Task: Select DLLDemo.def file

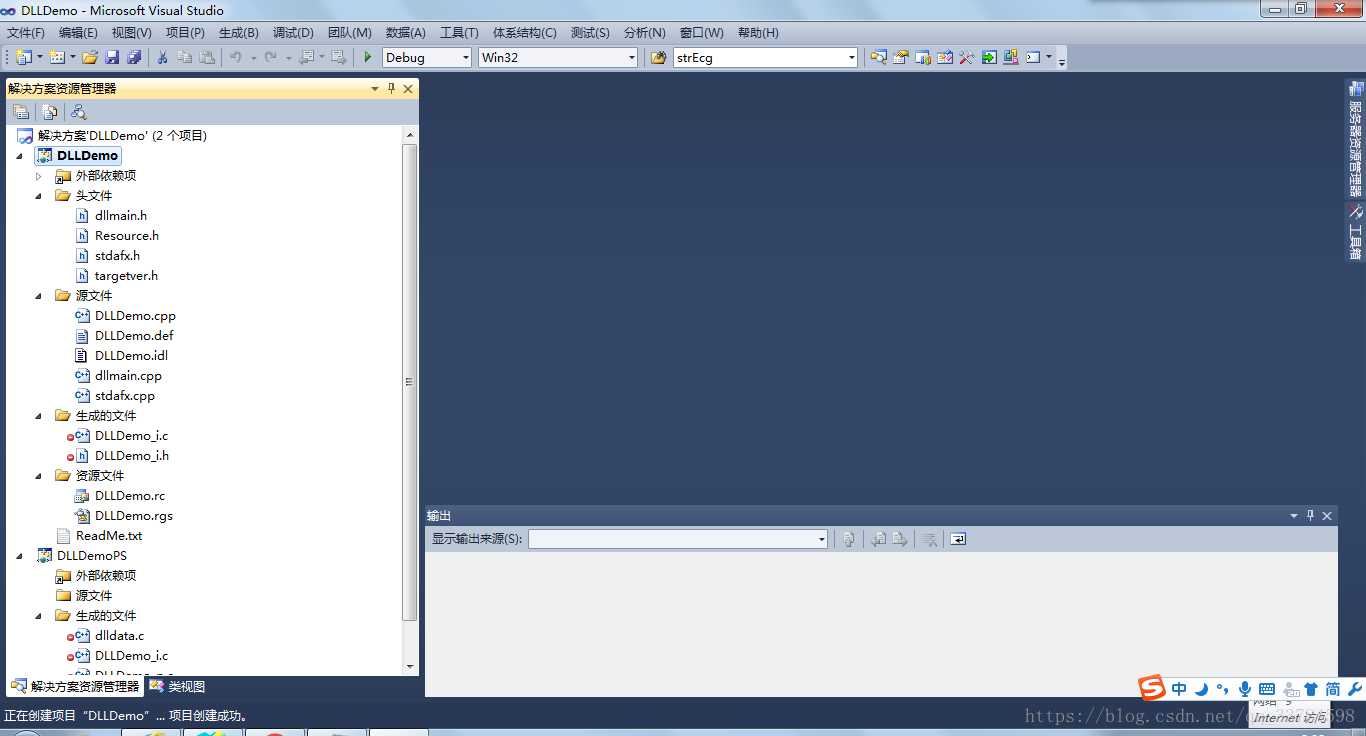Action: 134,336
